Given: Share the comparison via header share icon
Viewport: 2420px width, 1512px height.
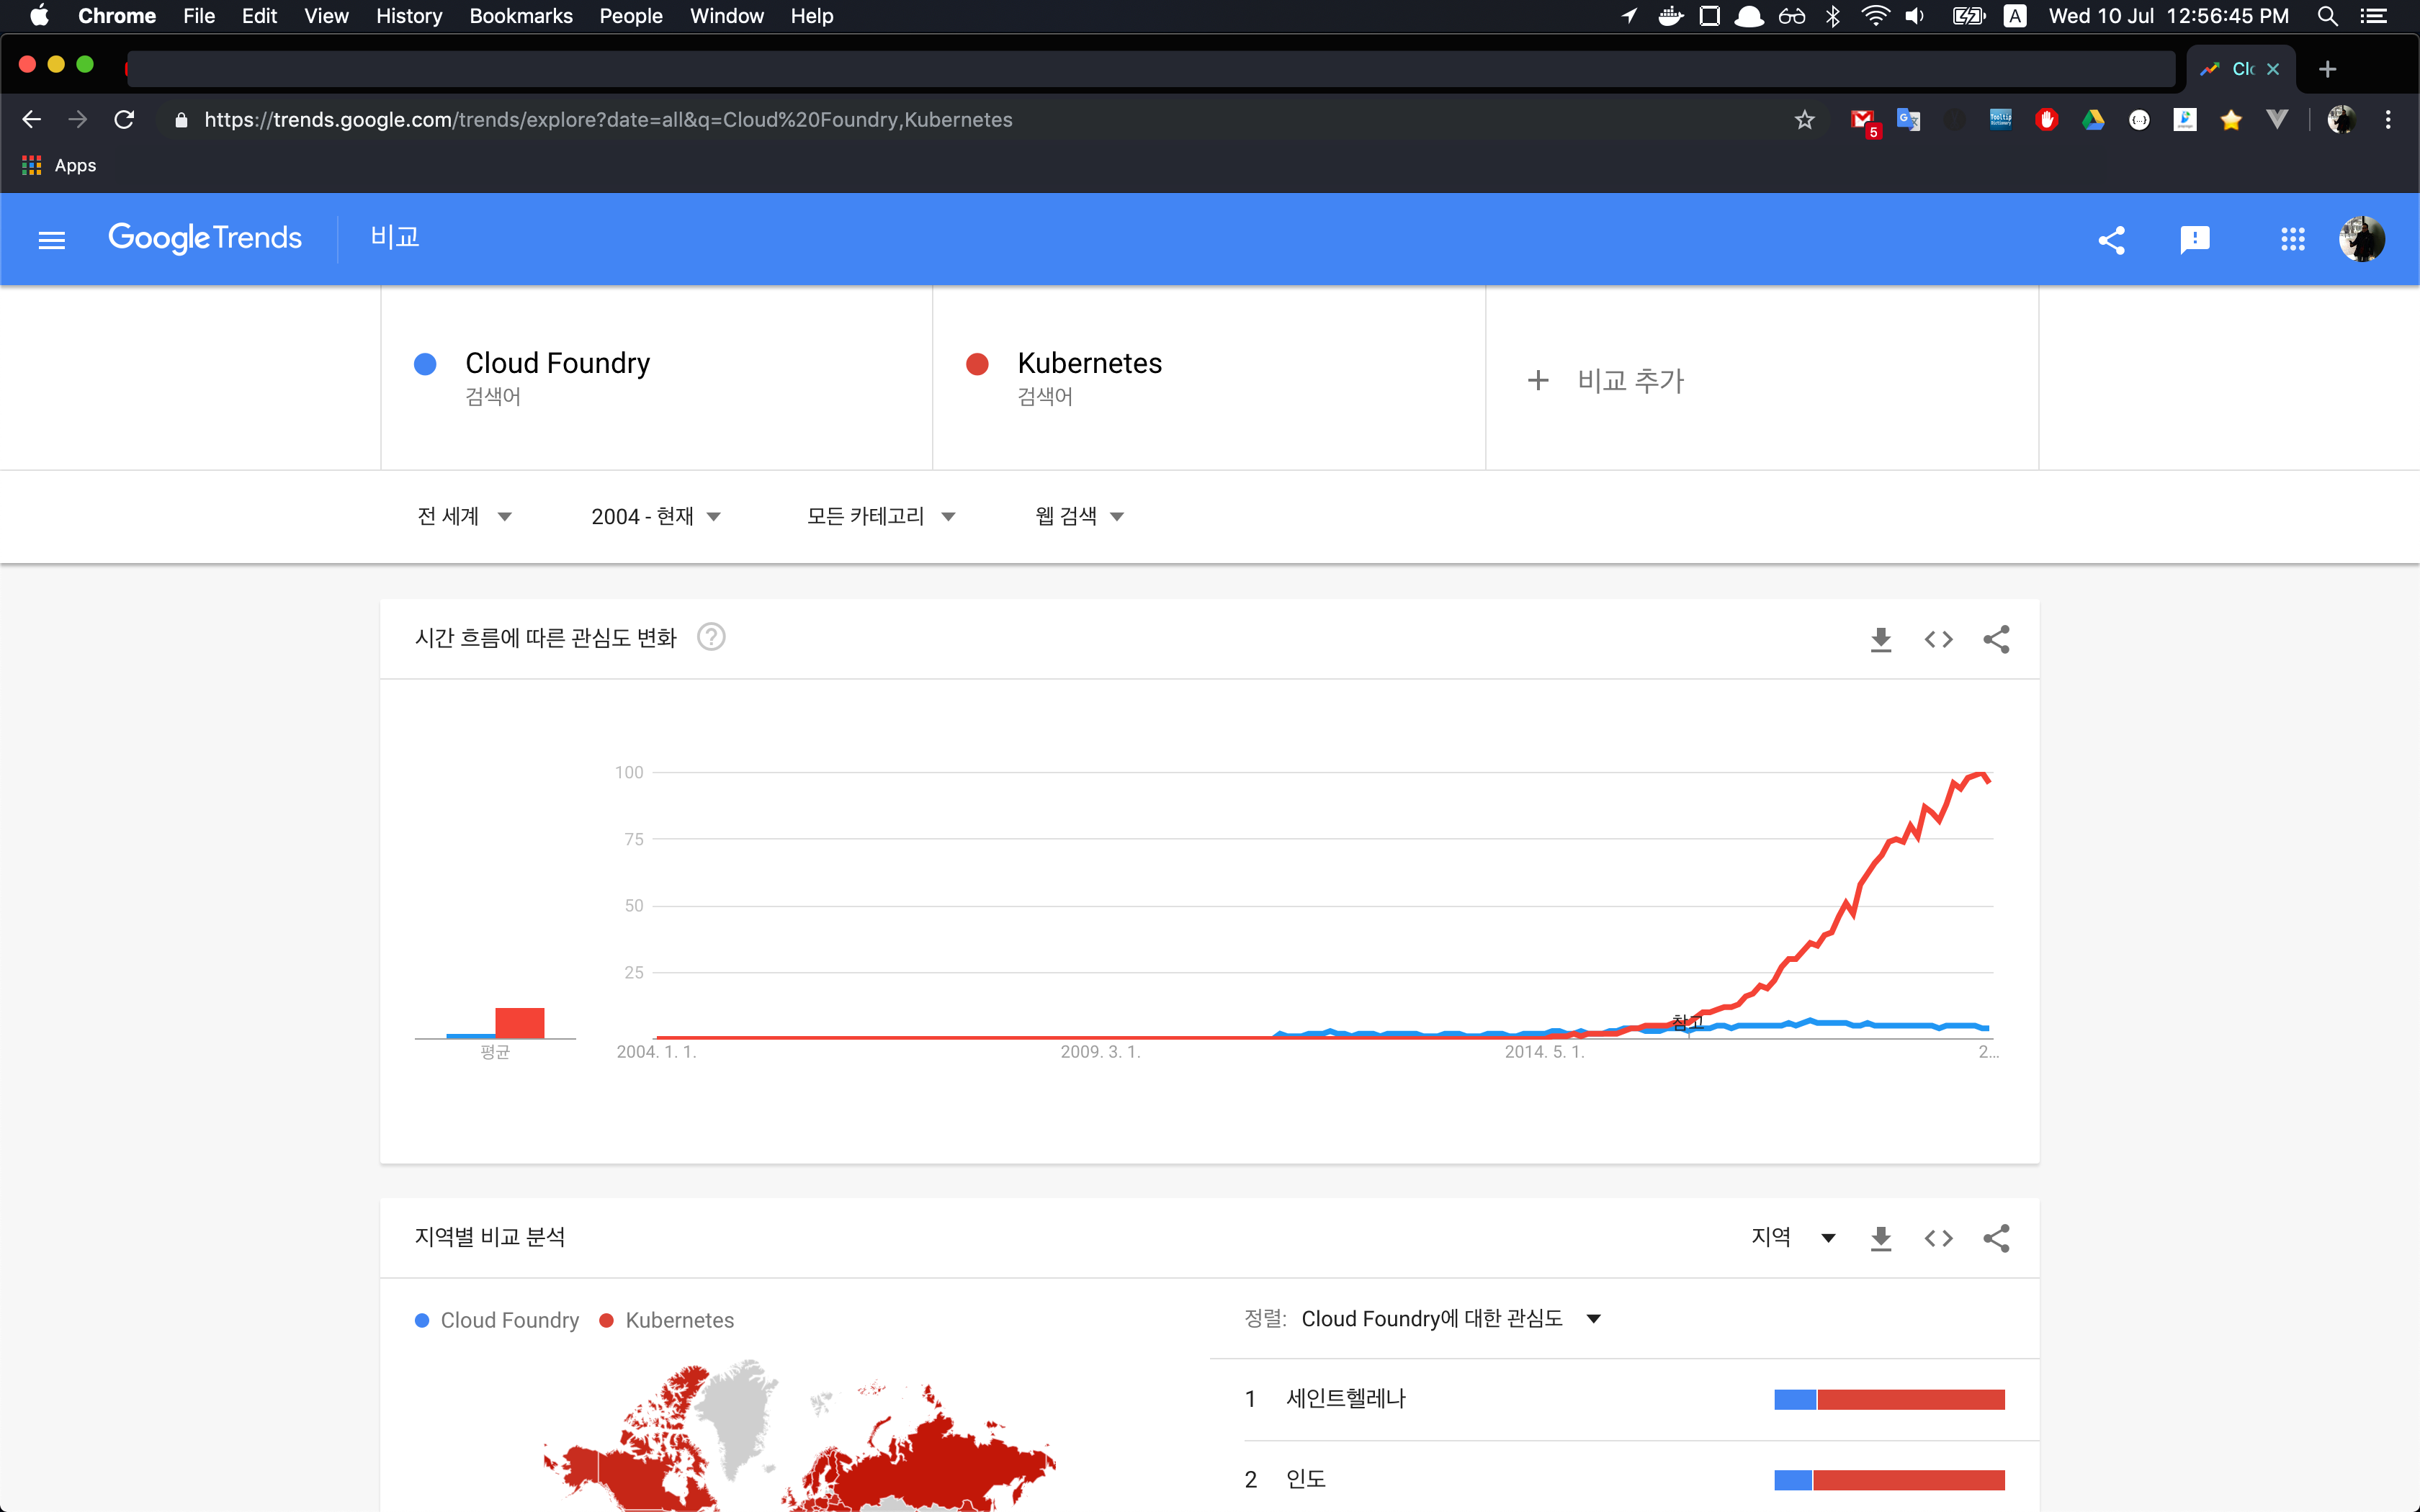Looking at the screenshot, I should coord(2111,240).
